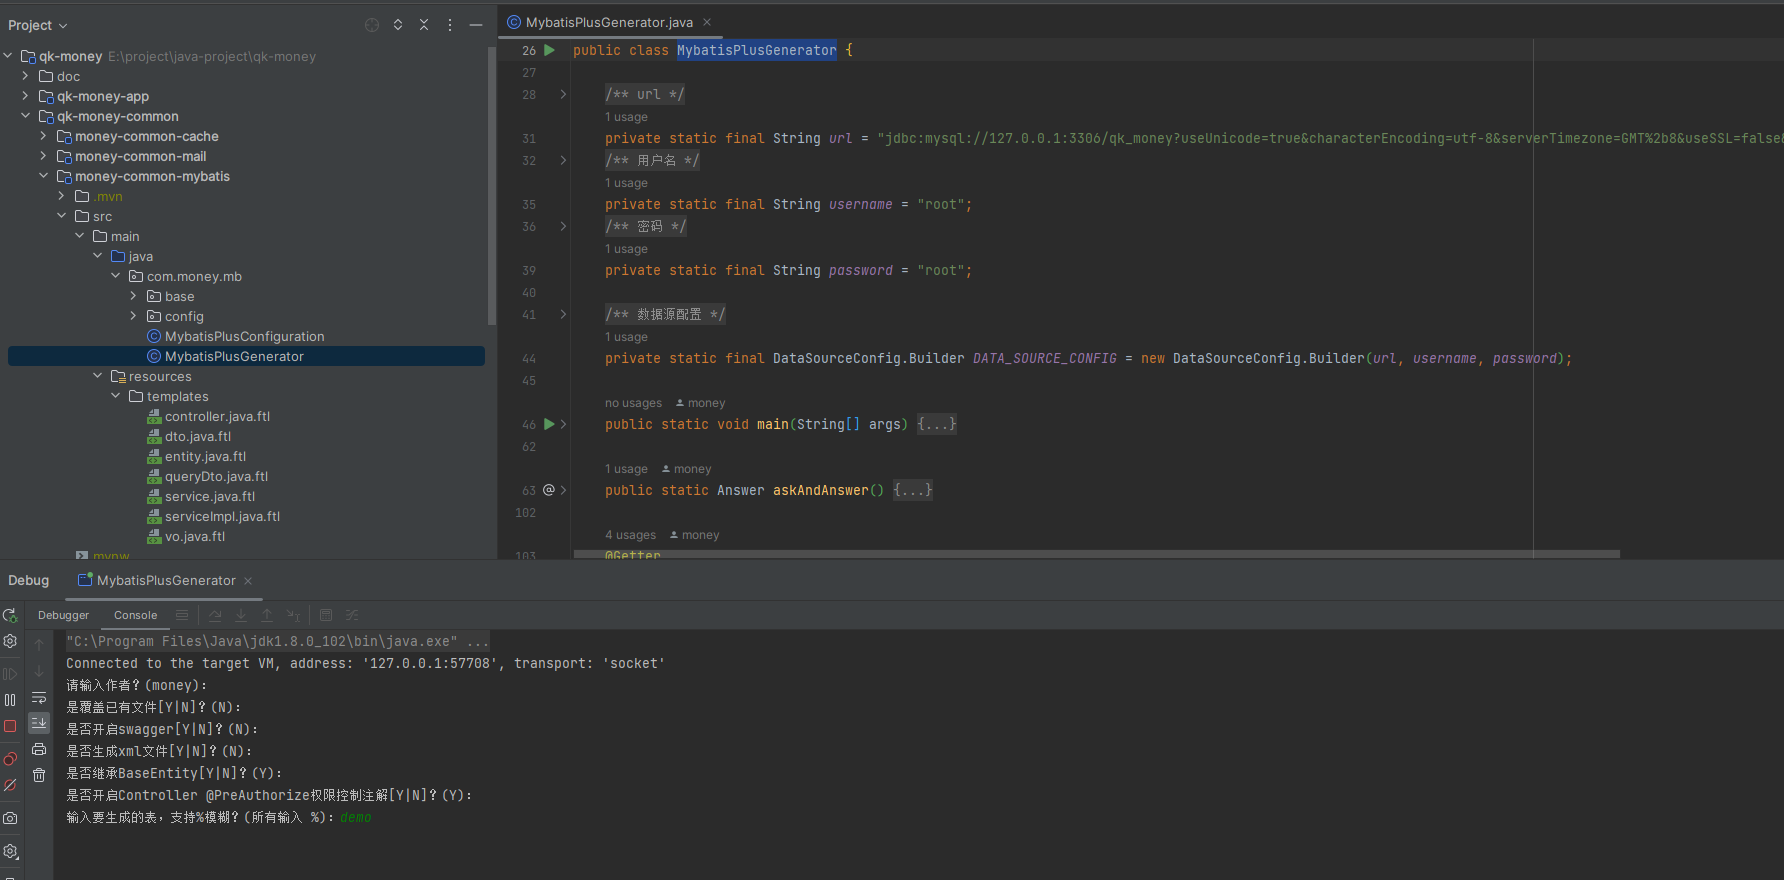This screenshot has height=880, width=1784.
Task: Close MybatisPlusGenerator debug session tab
Action: tap(248, 581)
